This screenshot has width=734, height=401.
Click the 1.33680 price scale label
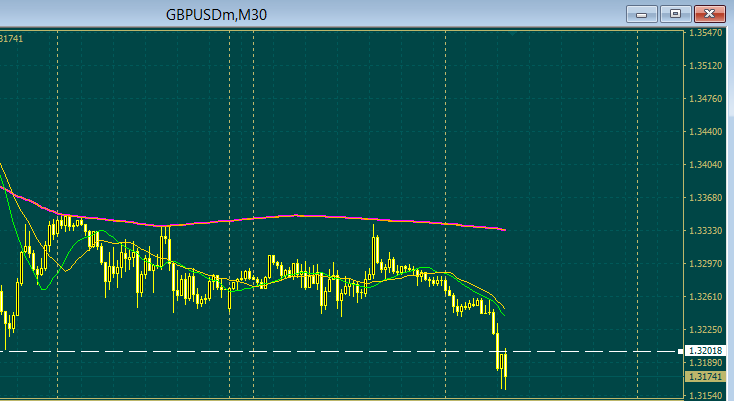(705, 197)
